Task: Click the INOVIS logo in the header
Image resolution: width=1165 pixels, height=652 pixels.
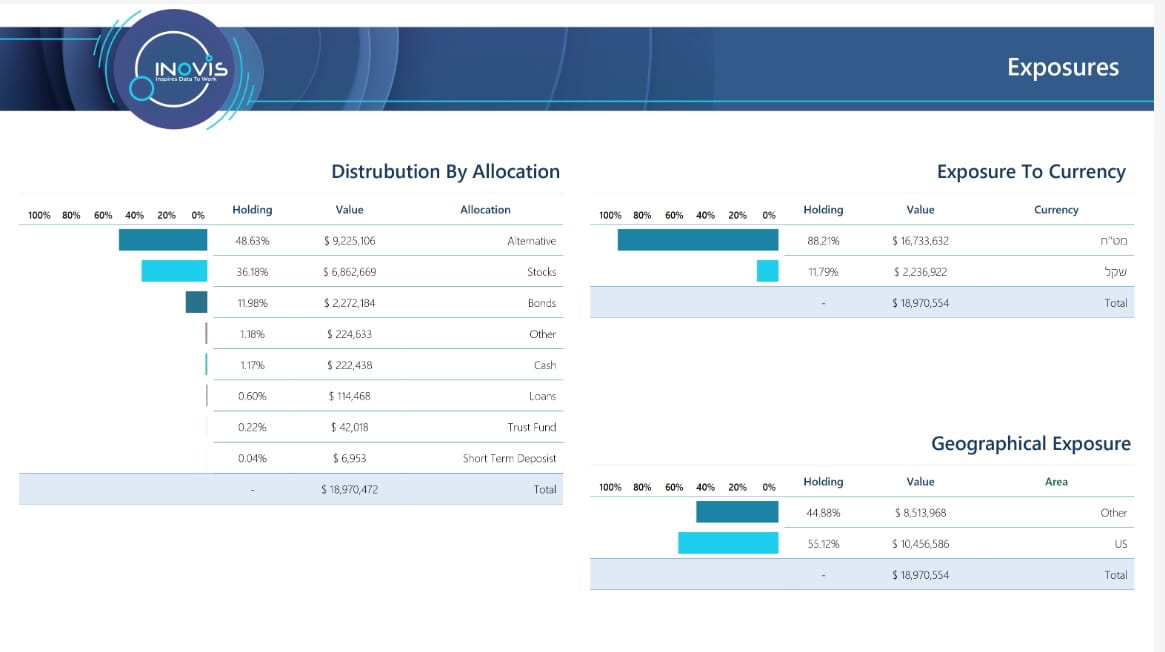Action: tap(190, 69)
